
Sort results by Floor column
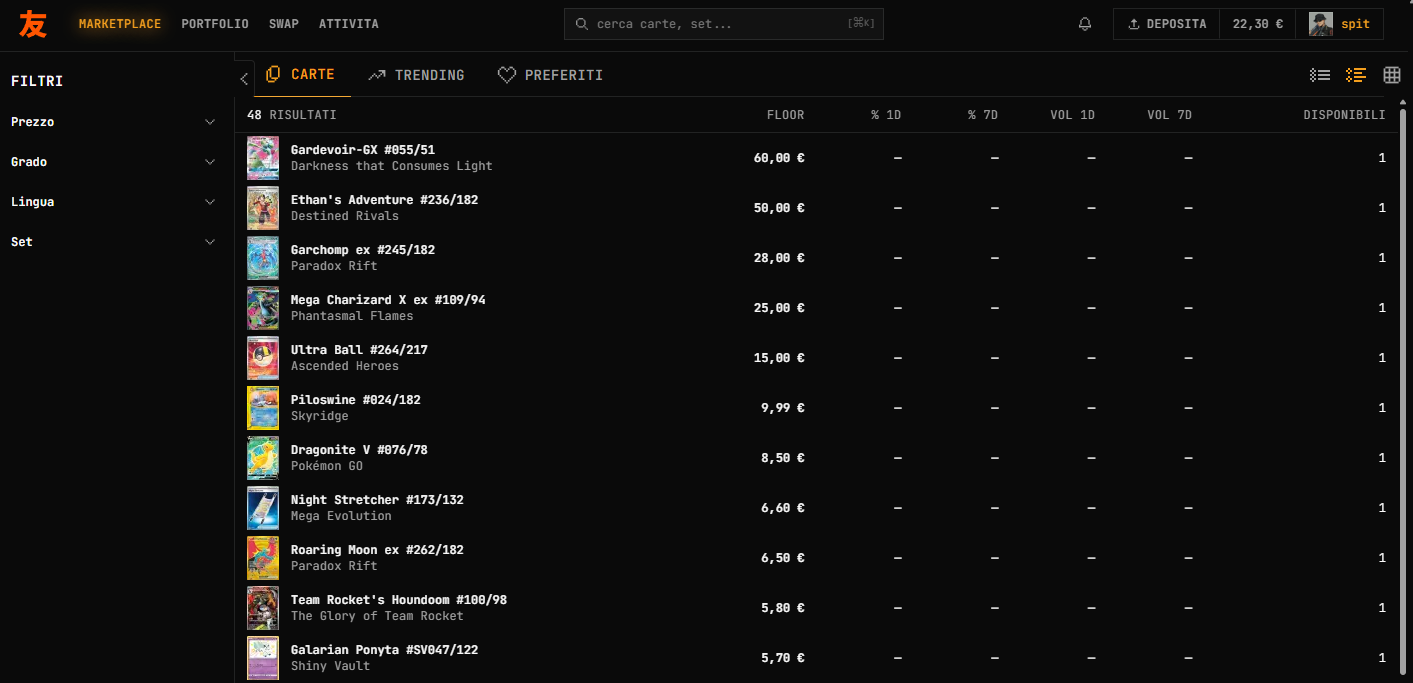785,115
